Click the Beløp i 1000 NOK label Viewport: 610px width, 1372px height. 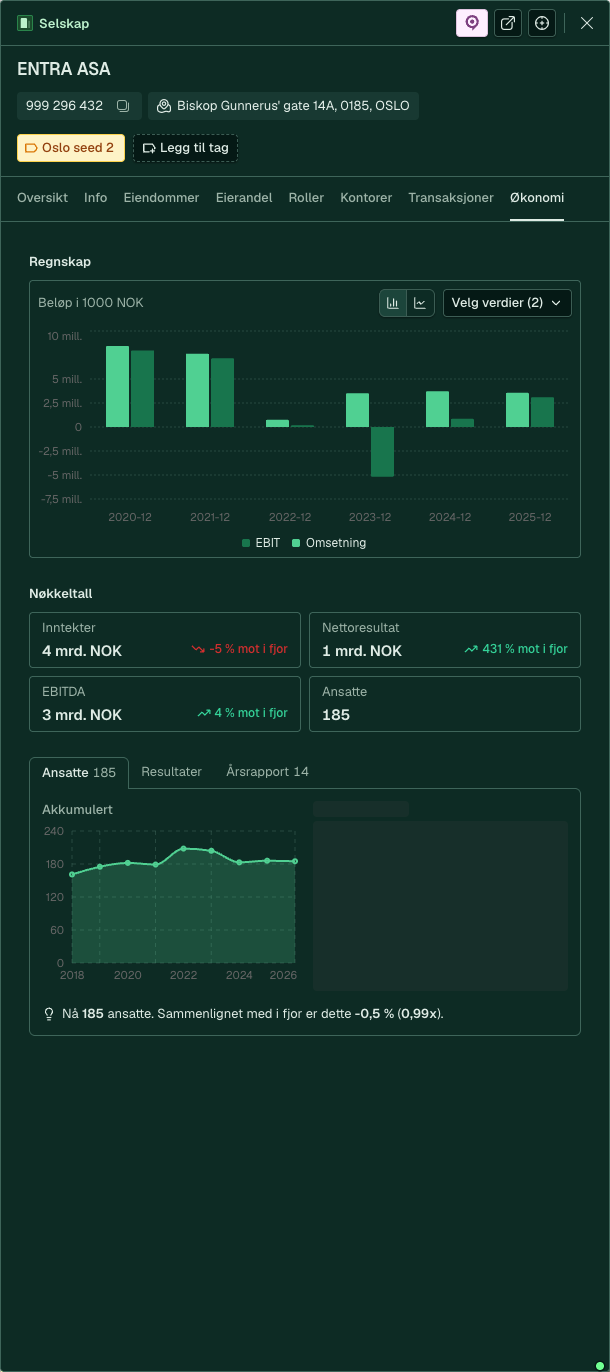(x=91, y=302)
